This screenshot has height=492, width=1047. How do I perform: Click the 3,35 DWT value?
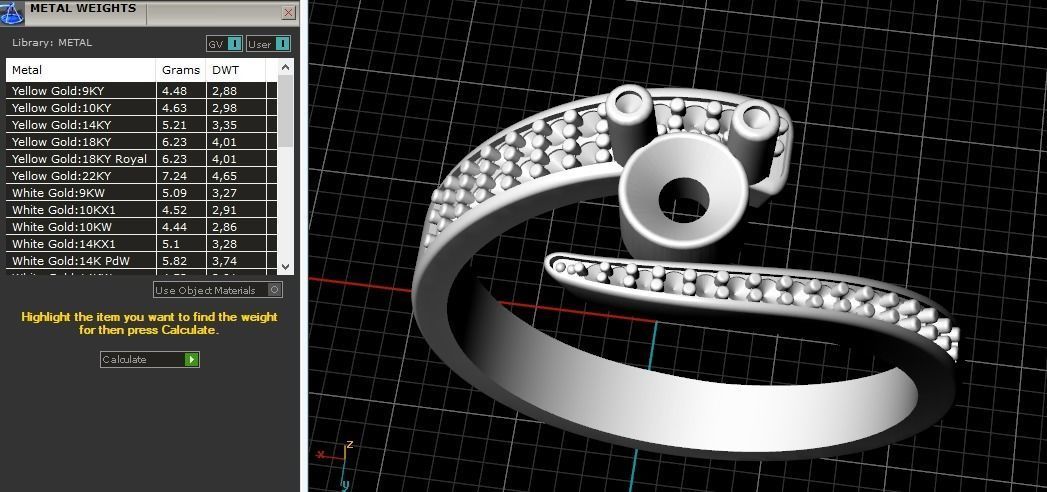click(x=224, y=125)
